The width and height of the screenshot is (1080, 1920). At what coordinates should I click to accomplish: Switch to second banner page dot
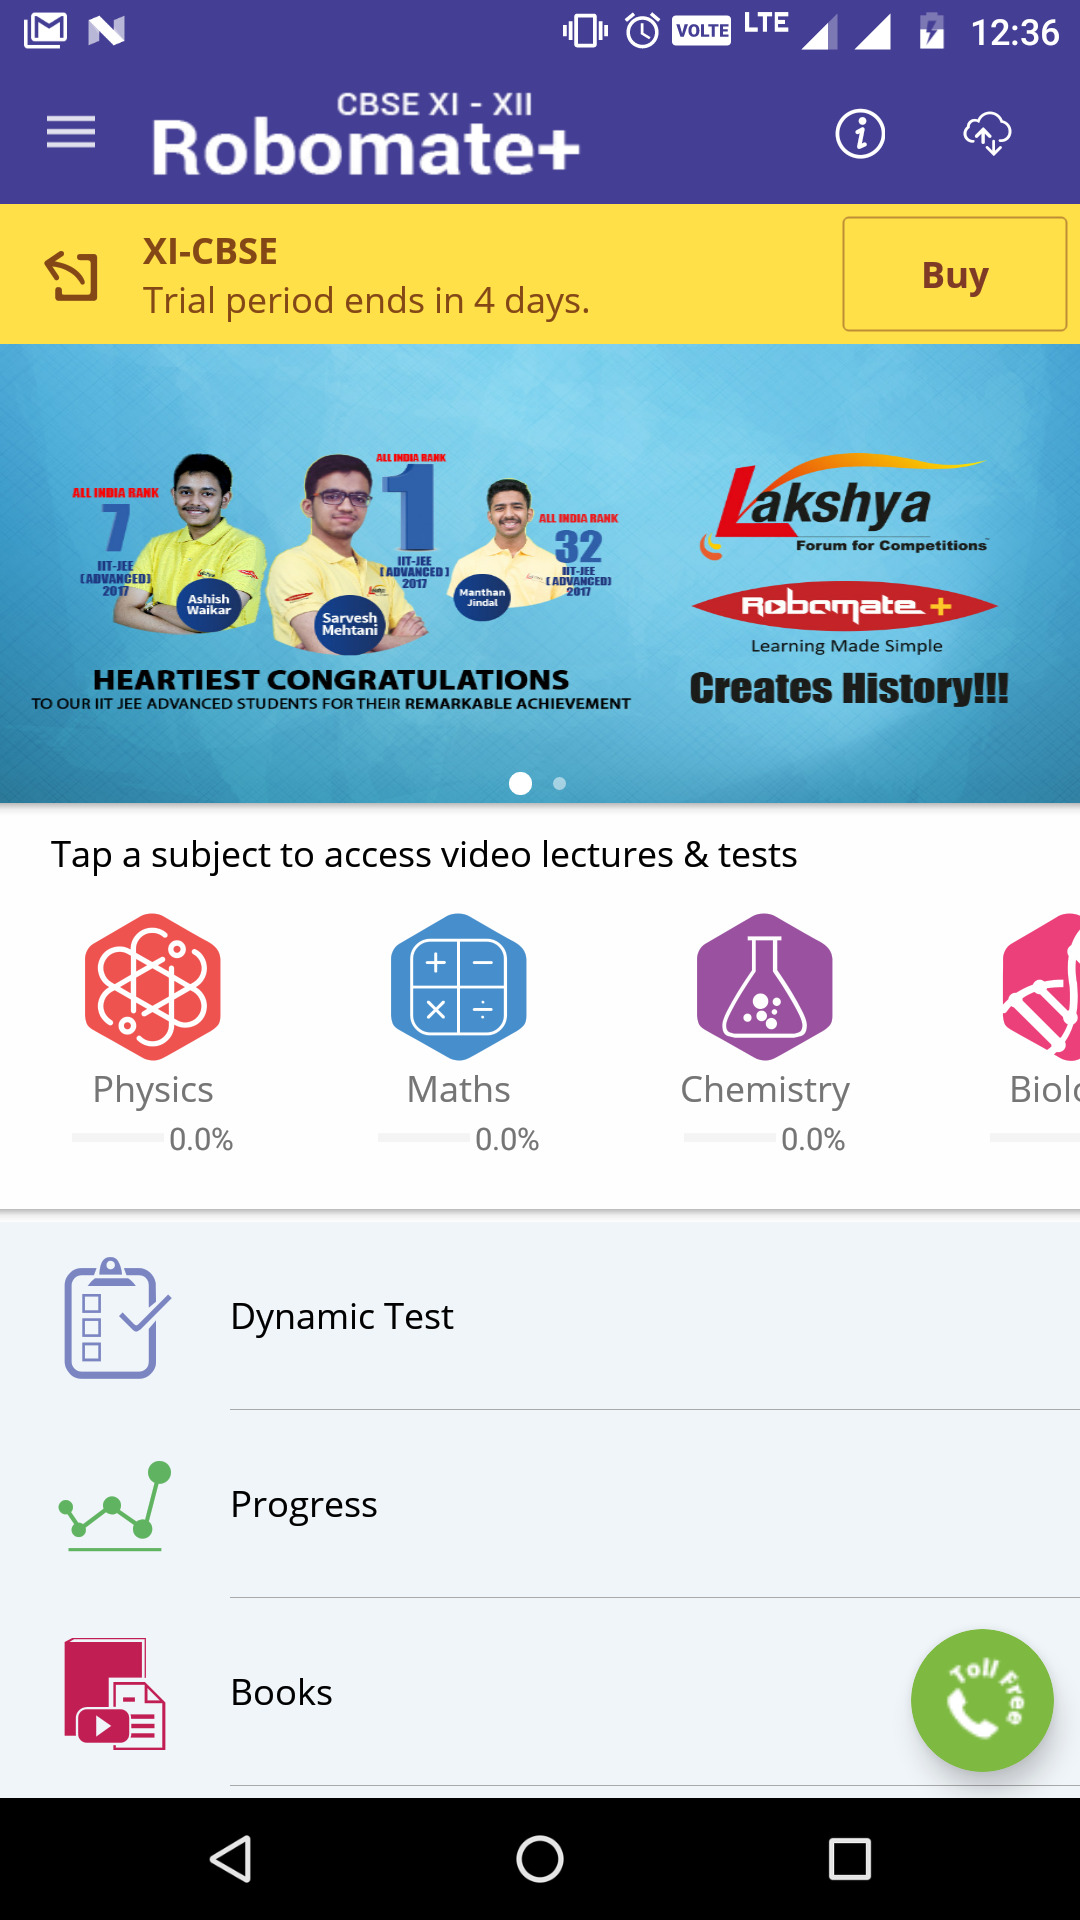[x=560, y=783]
